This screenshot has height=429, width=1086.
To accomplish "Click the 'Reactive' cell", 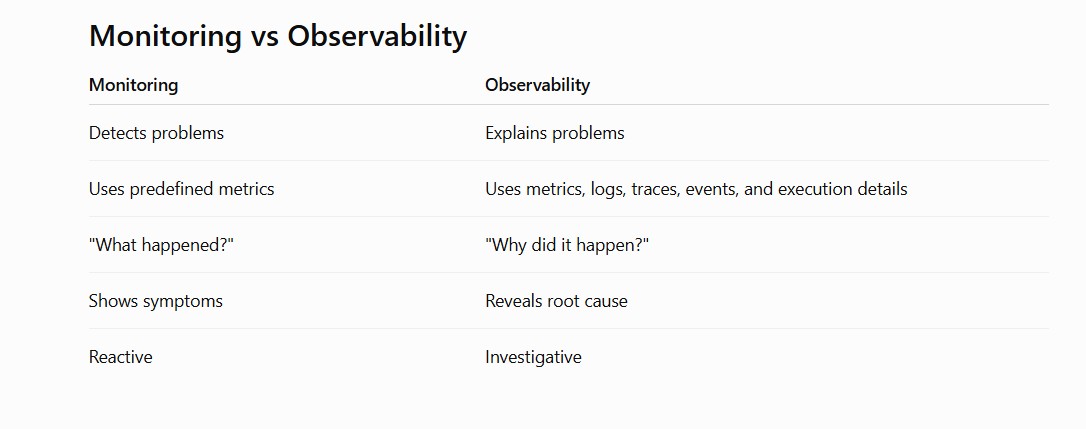I will [x=121, y=357].
